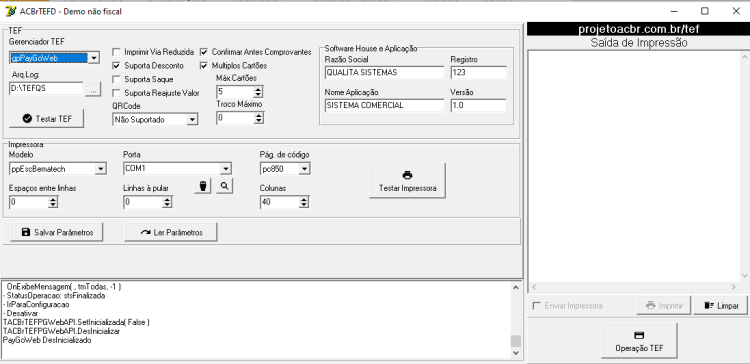Click the Colunas number field
750x364 pixels.
pyautogui.click(x=280, y=202)
